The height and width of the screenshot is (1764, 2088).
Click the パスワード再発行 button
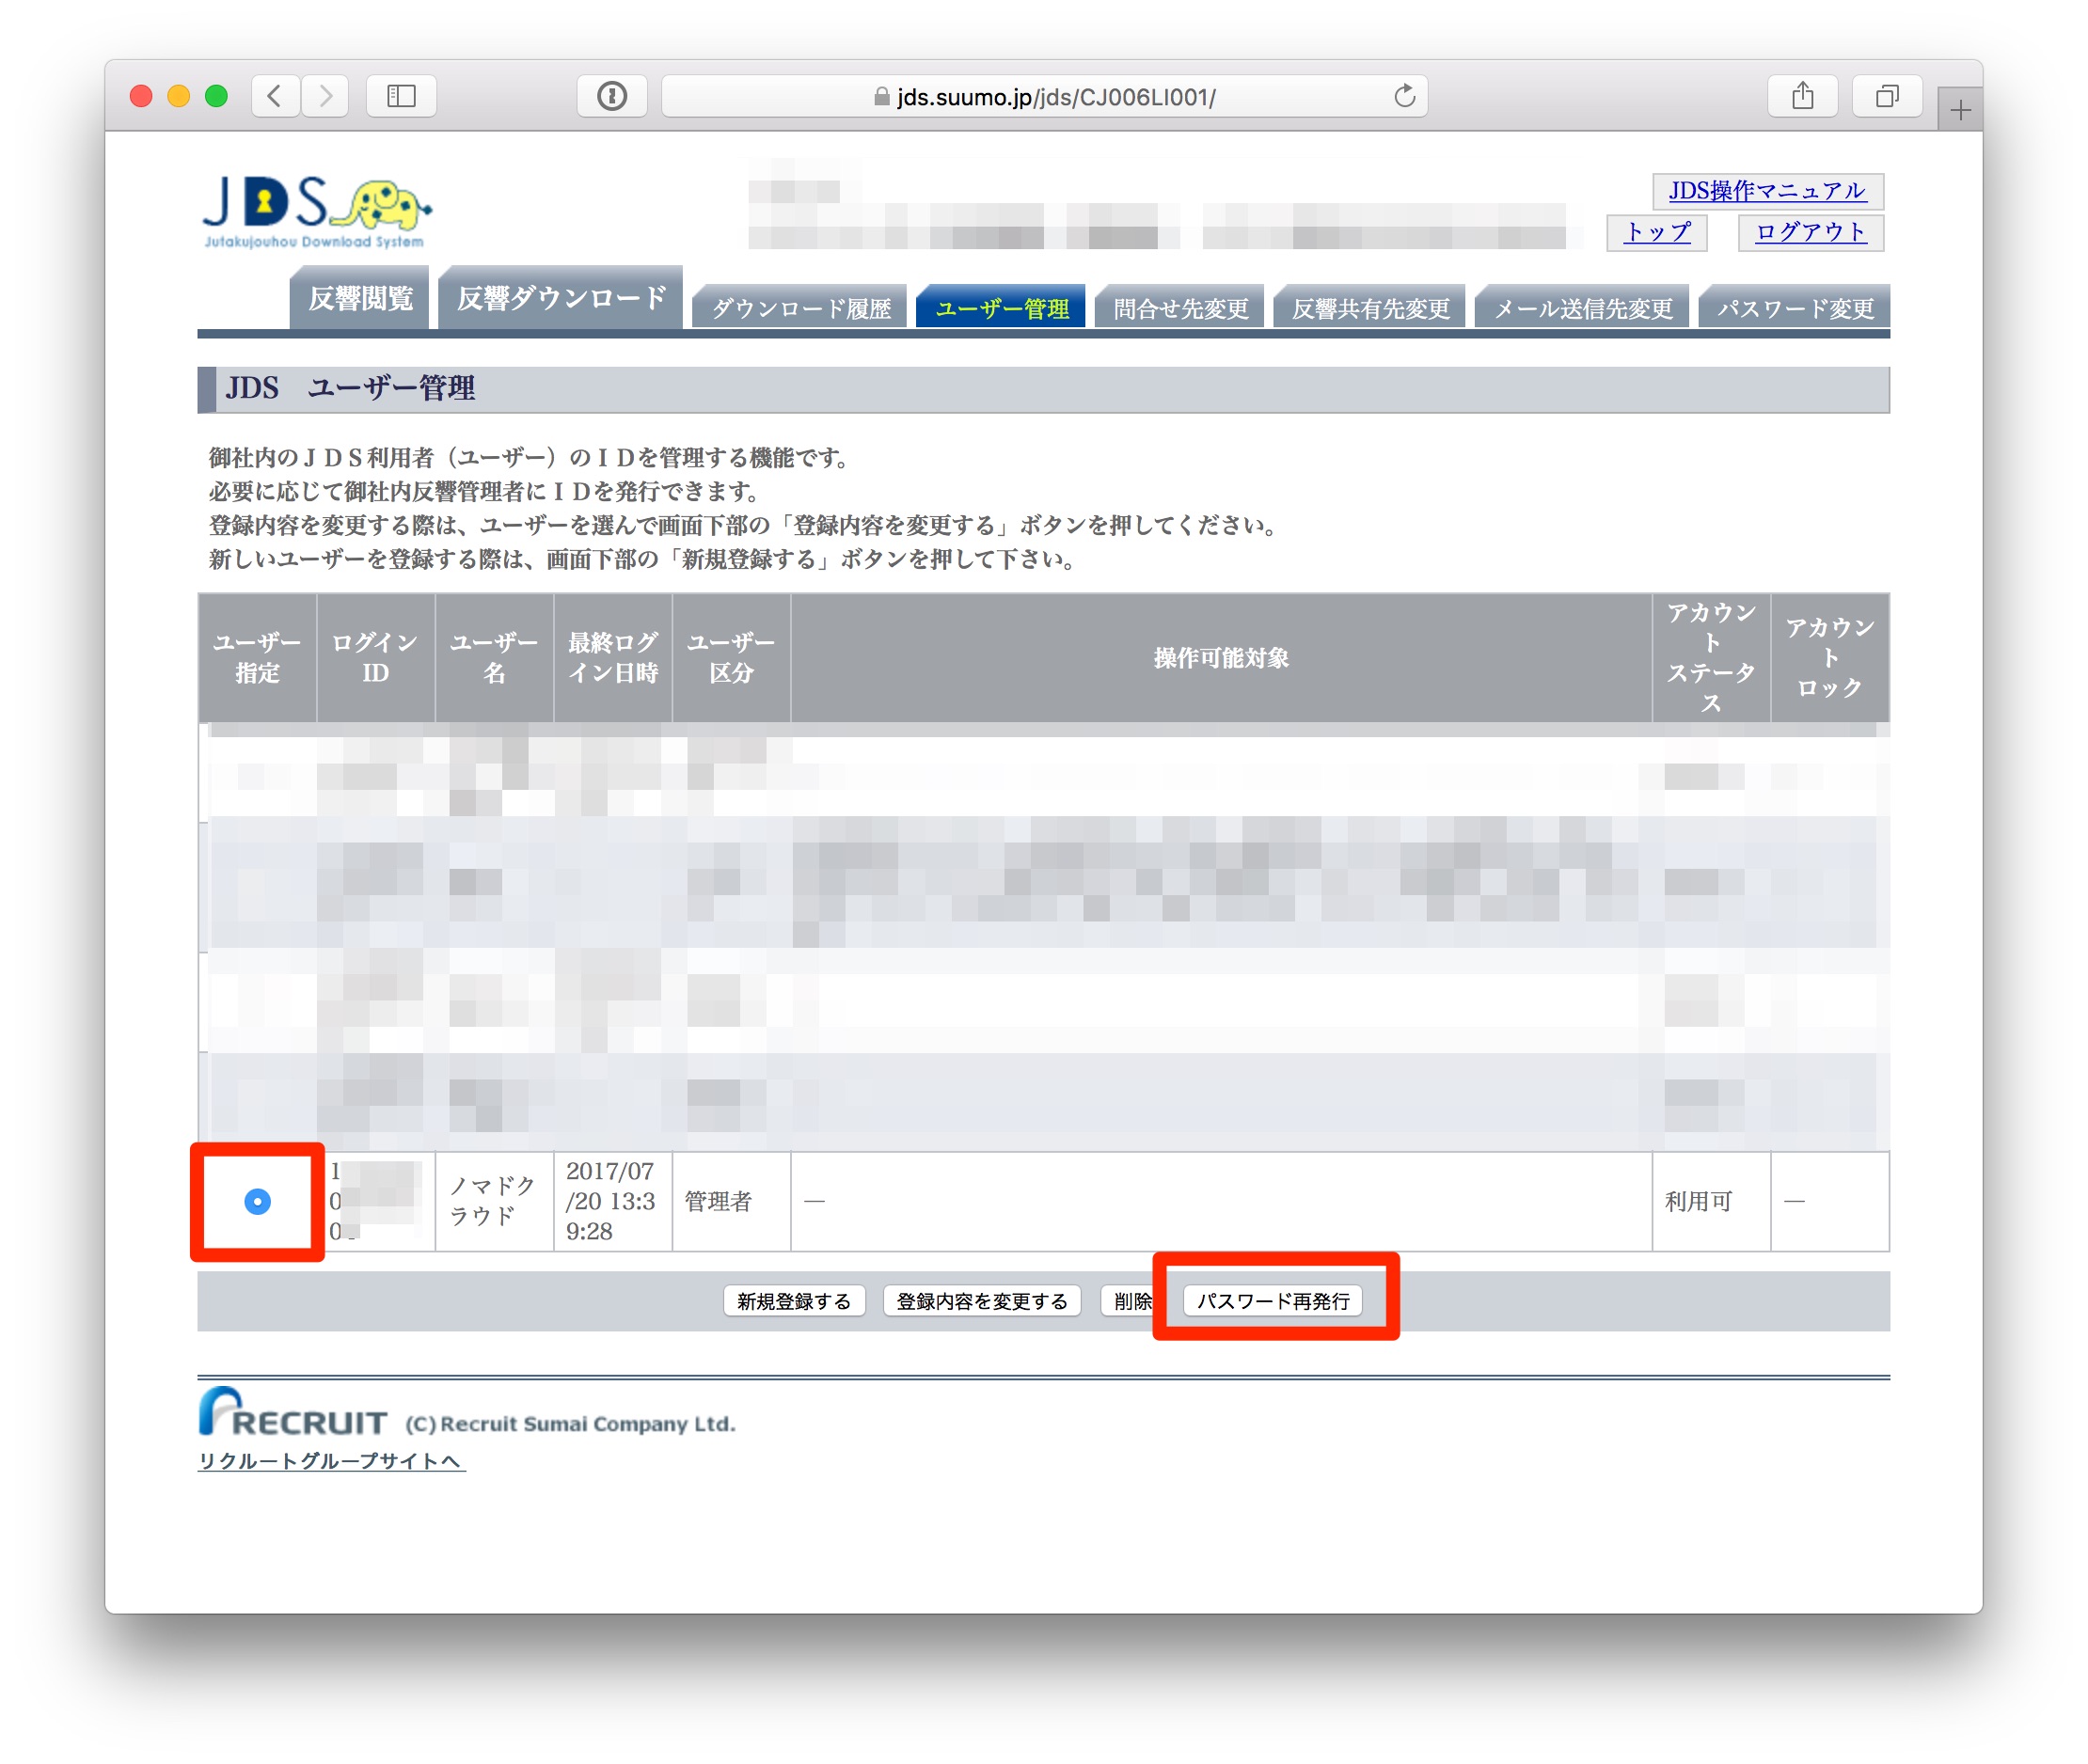[x=1272, y=1301]
